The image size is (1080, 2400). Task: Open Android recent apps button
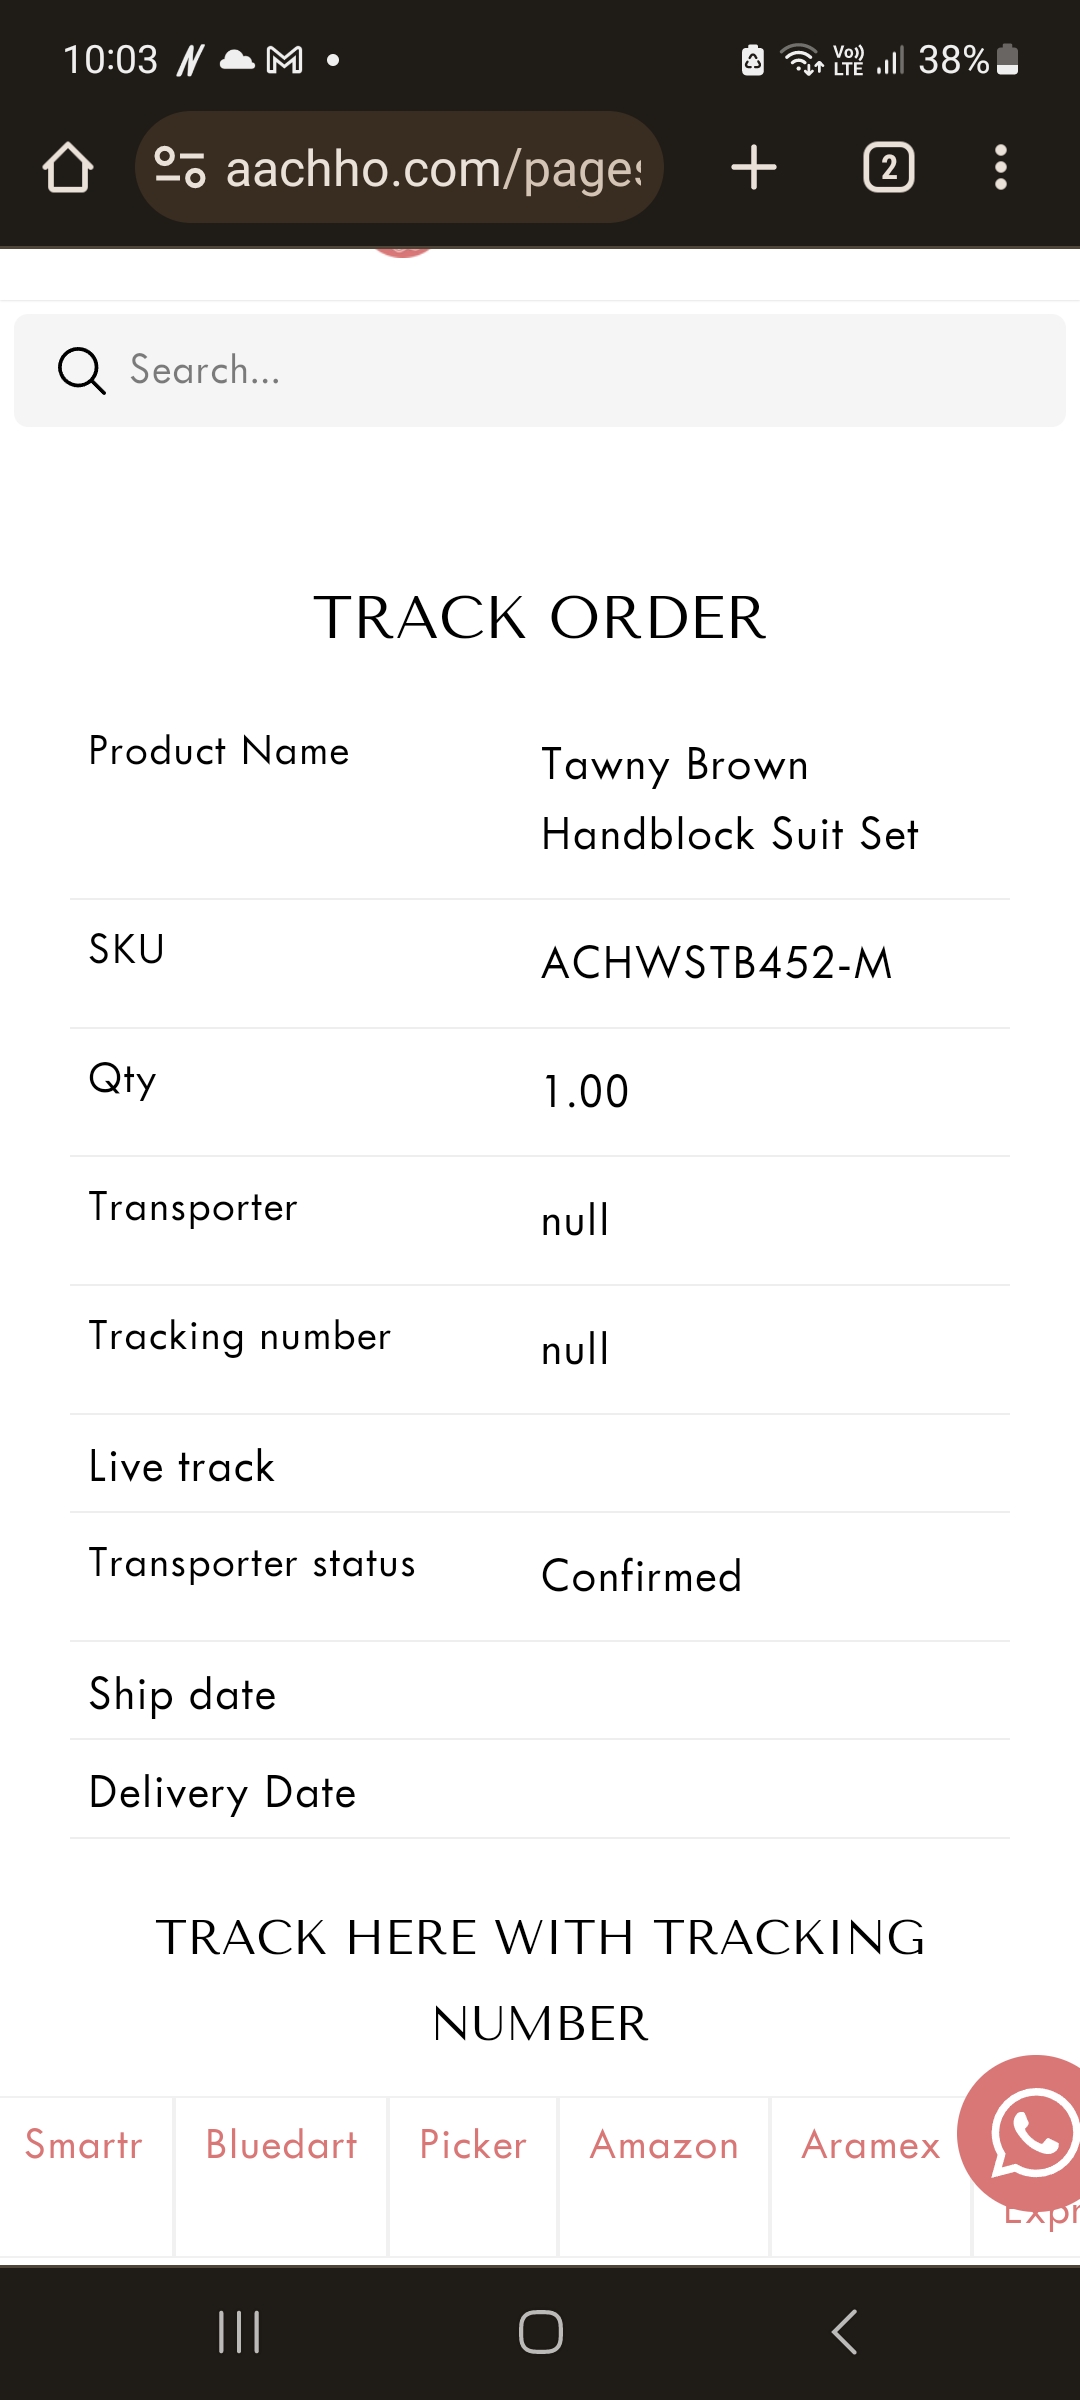point(239,2332)
